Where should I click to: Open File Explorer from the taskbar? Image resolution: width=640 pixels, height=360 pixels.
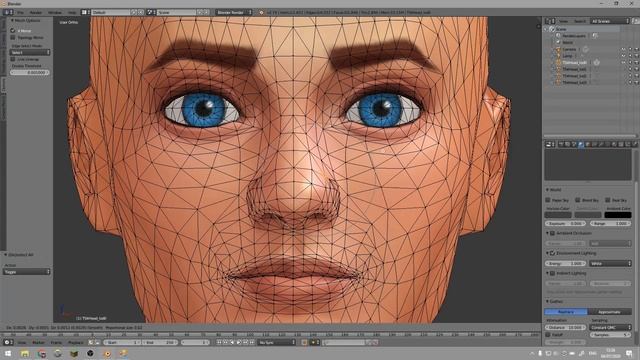pos(25,353)
